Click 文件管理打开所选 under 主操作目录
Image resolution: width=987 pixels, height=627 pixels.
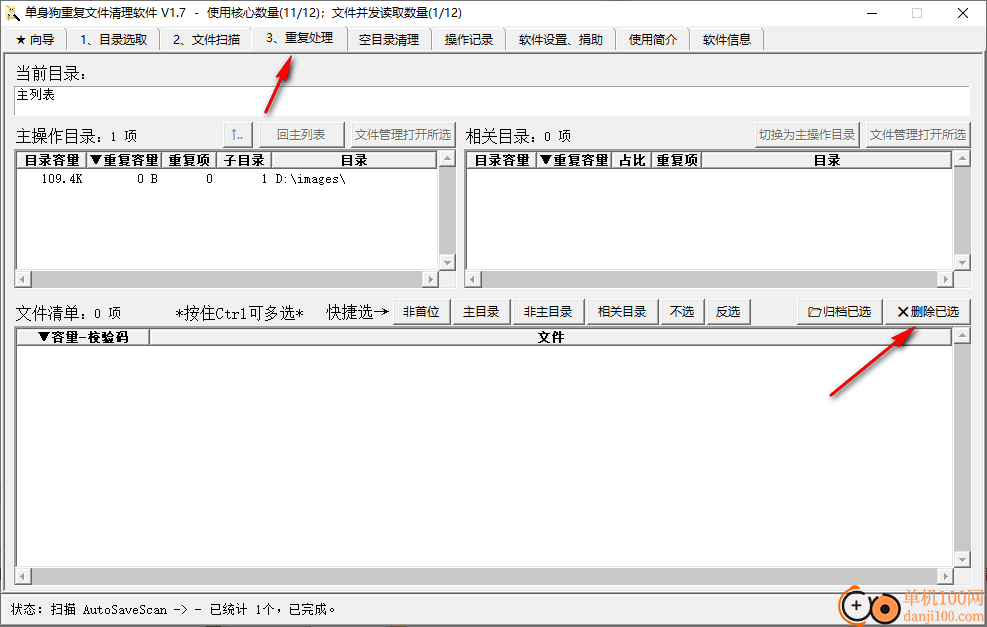coord(403,135)
